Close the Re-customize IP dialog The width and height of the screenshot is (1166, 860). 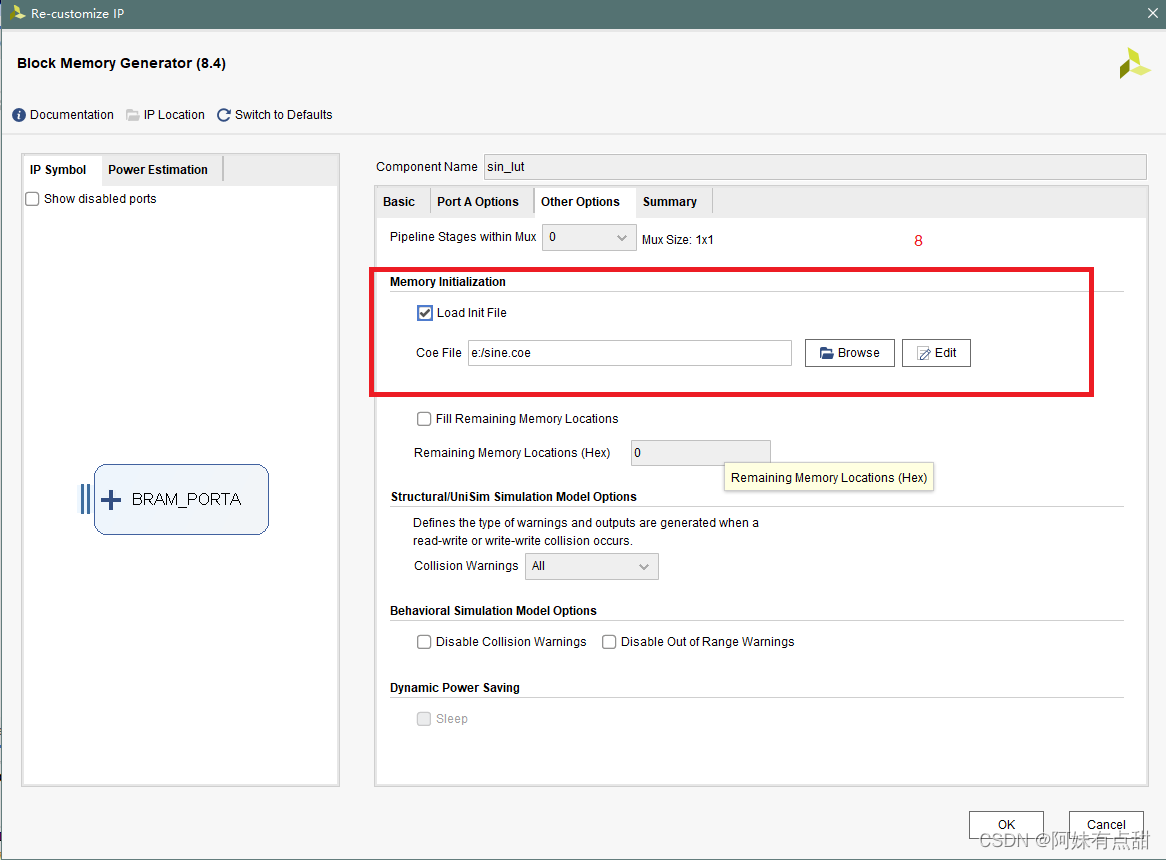[1153, 13]
